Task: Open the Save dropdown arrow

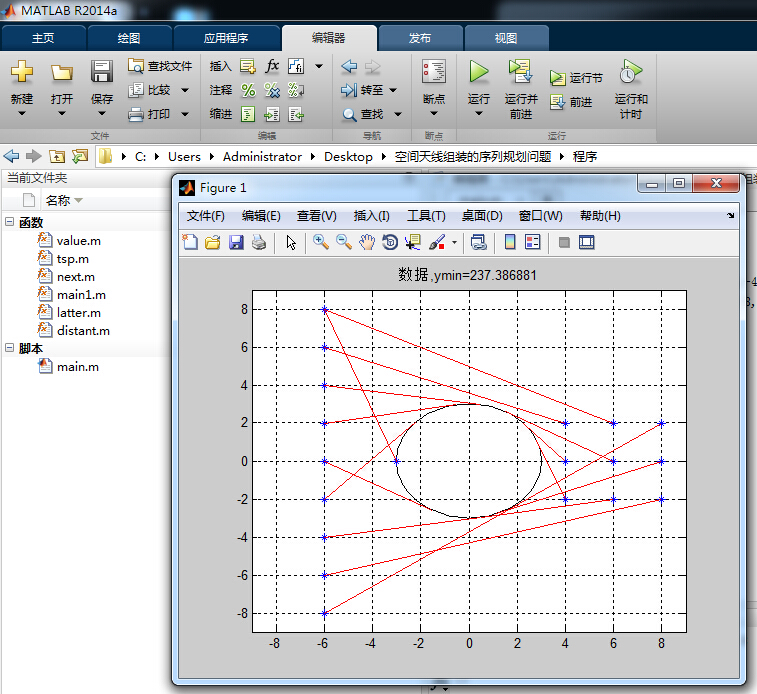Action: pos(101,113)
